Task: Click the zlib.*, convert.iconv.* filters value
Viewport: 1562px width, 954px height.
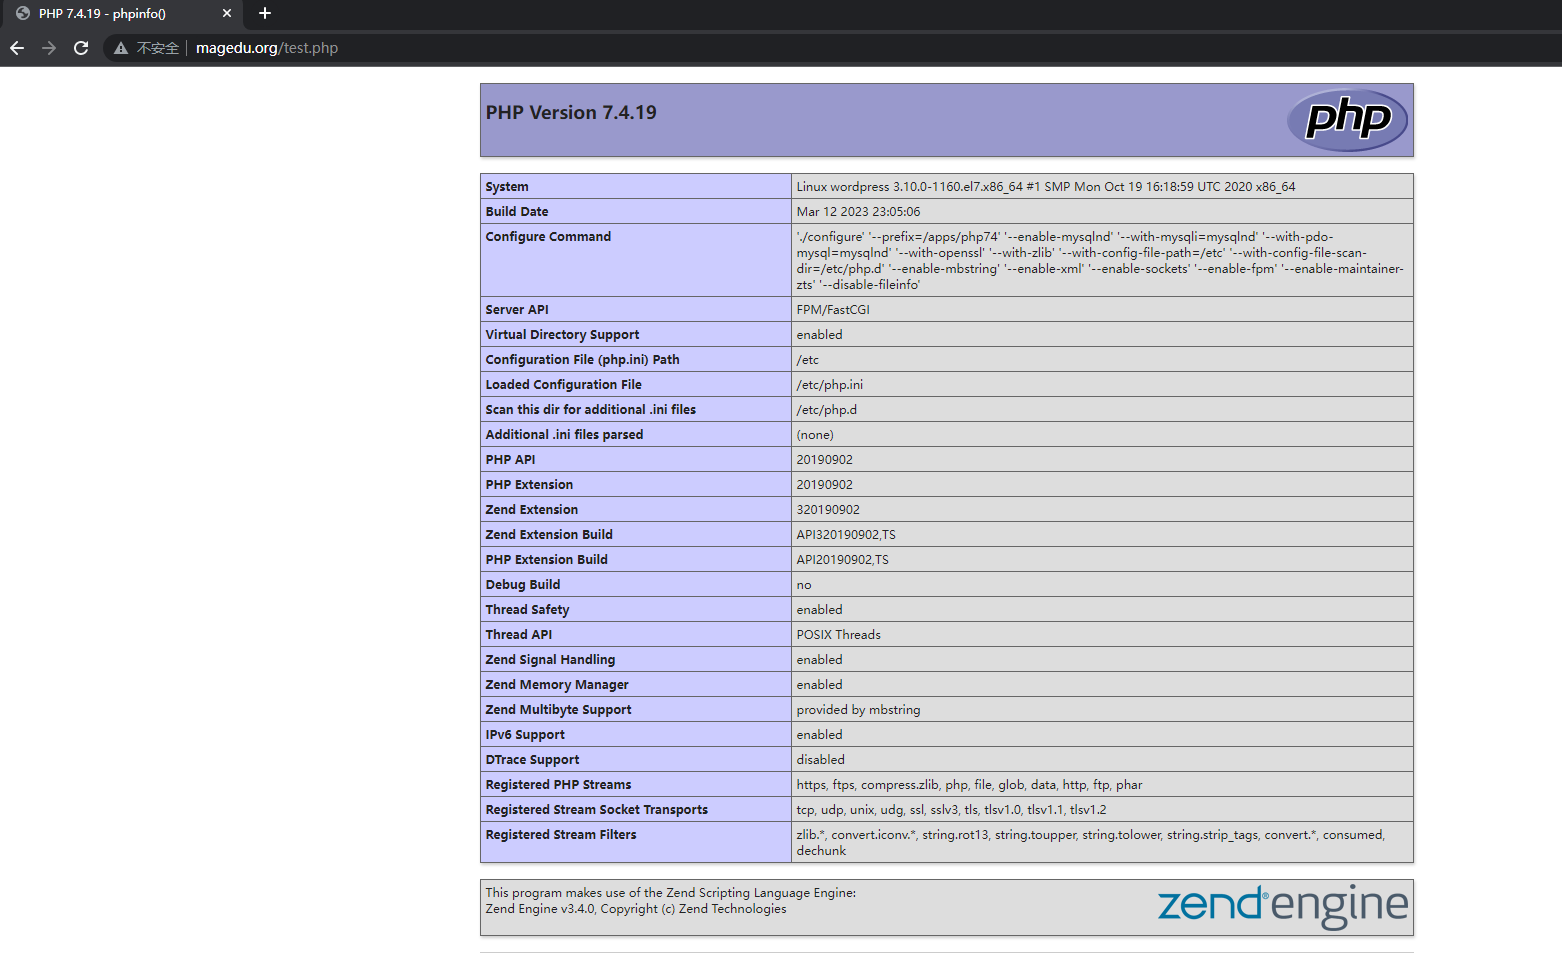Action: pyautogui.click(x=1091, y=843)
